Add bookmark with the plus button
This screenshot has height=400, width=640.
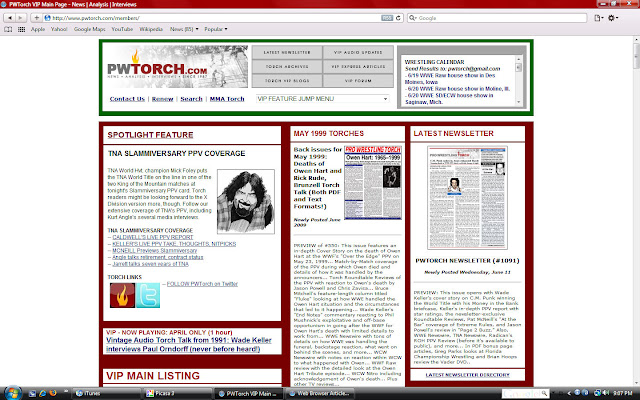tap(36, 18)
